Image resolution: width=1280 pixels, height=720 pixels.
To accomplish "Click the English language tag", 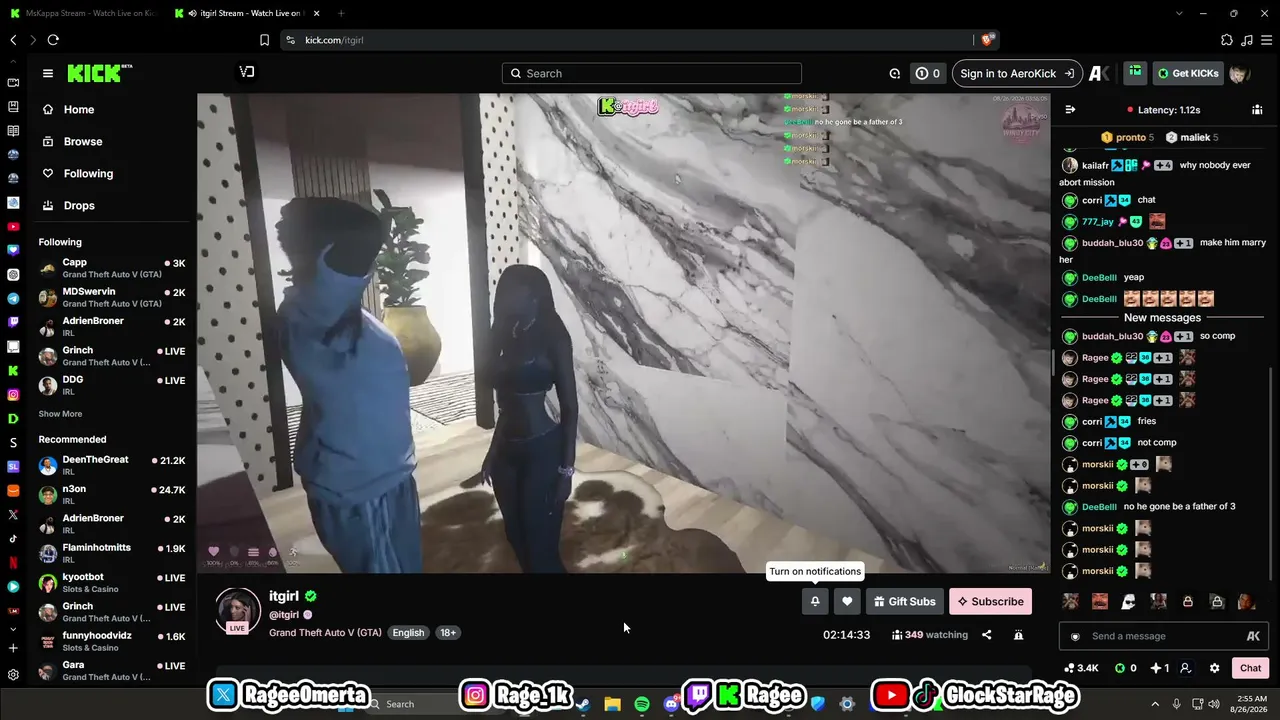I will click(408, 633).
